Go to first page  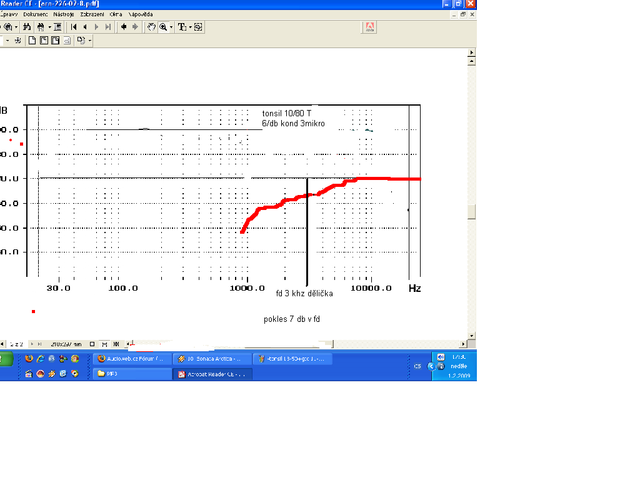pos(74,27)
